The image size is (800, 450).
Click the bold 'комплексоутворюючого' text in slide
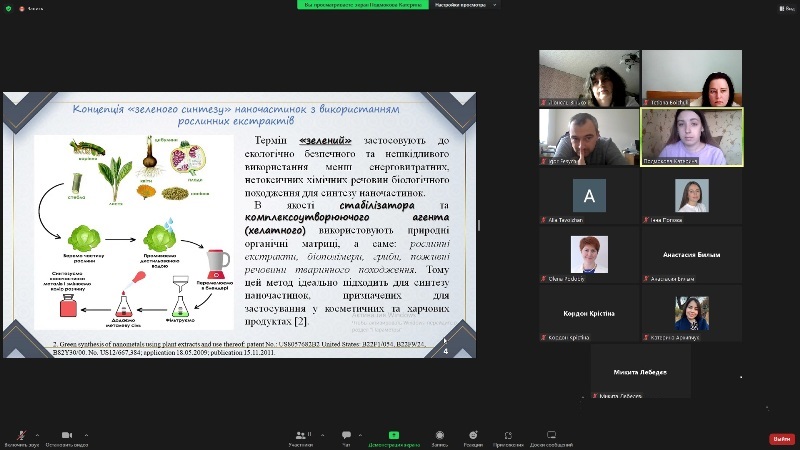pos(307,217)
